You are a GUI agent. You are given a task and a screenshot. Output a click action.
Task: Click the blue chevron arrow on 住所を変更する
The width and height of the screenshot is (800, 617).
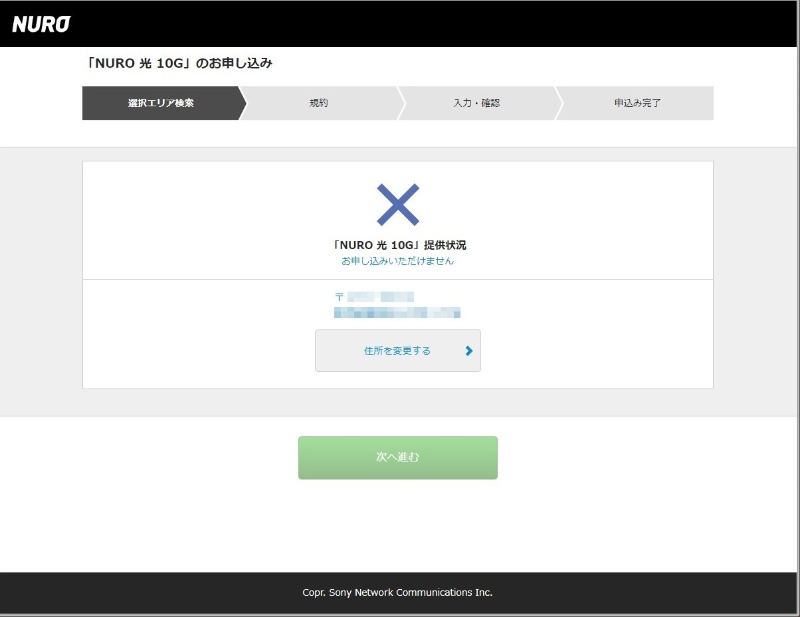click(x=468, y=351)
